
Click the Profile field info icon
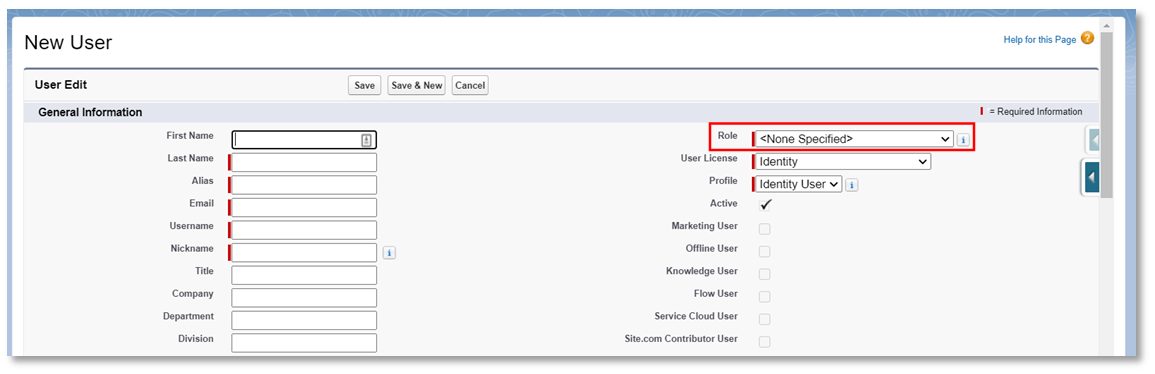[x=852, y=185]
